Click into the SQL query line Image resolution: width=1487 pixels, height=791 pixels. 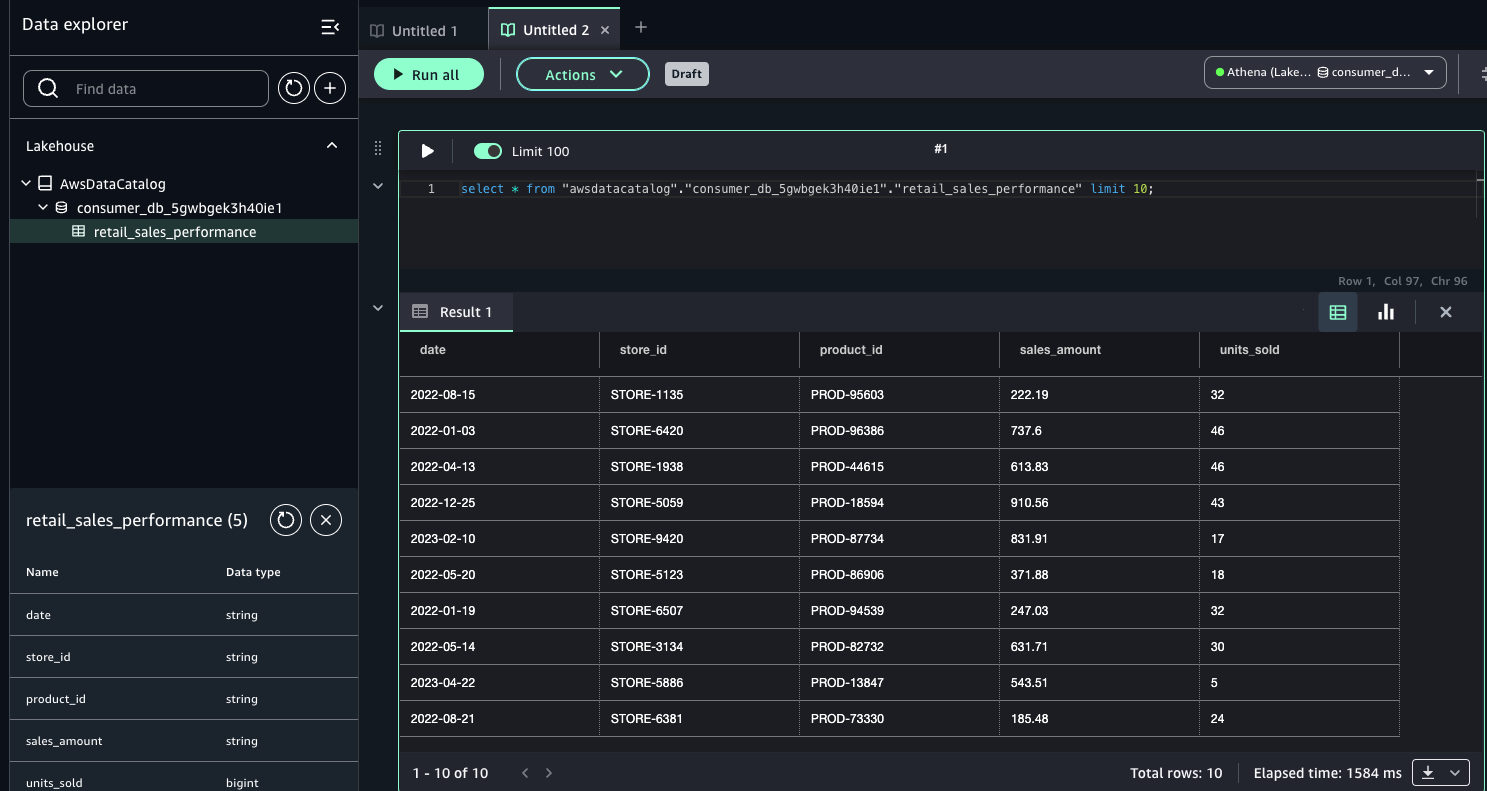point(807,189)
